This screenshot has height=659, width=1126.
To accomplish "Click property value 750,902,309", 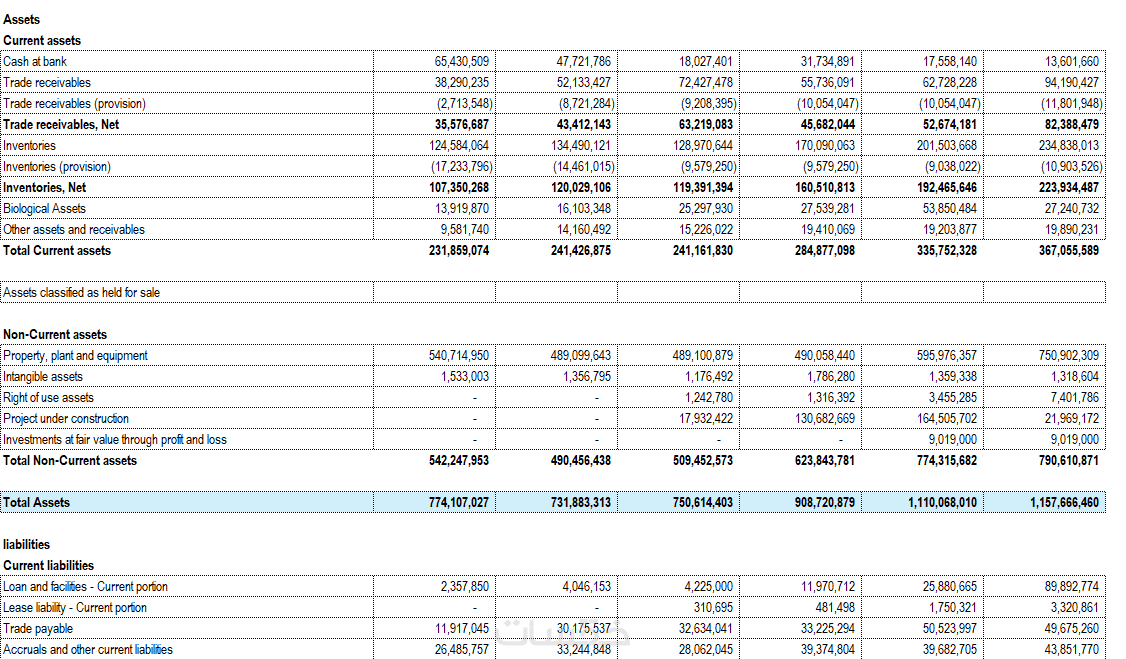I will (1069, 355).
